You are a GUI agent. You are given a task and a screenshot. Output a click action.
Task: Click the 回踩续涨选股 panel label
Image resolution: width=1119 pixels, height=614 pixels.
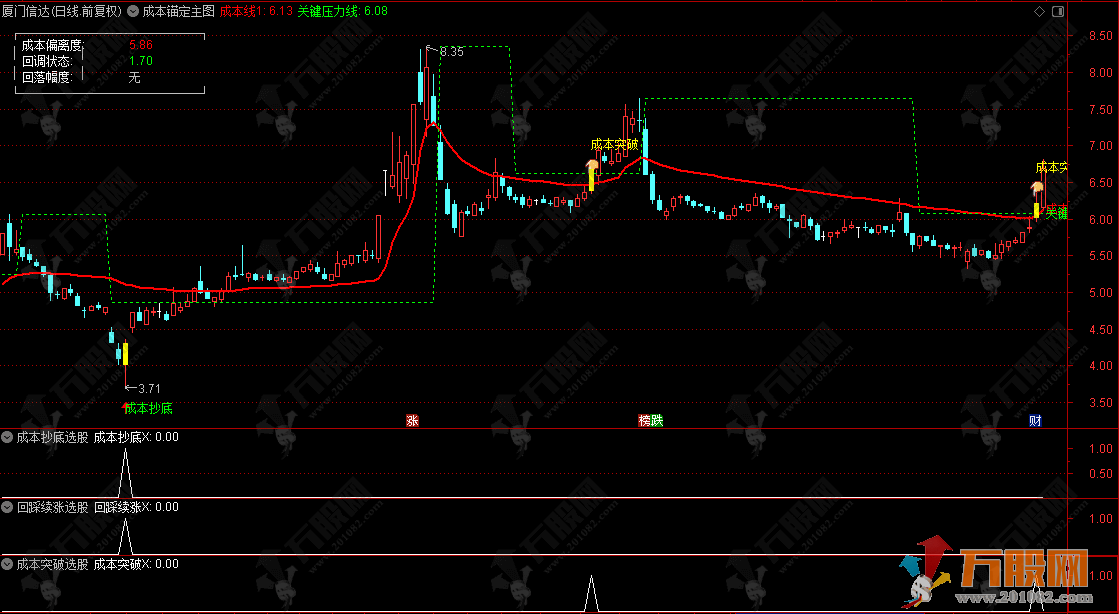(53, 507)
